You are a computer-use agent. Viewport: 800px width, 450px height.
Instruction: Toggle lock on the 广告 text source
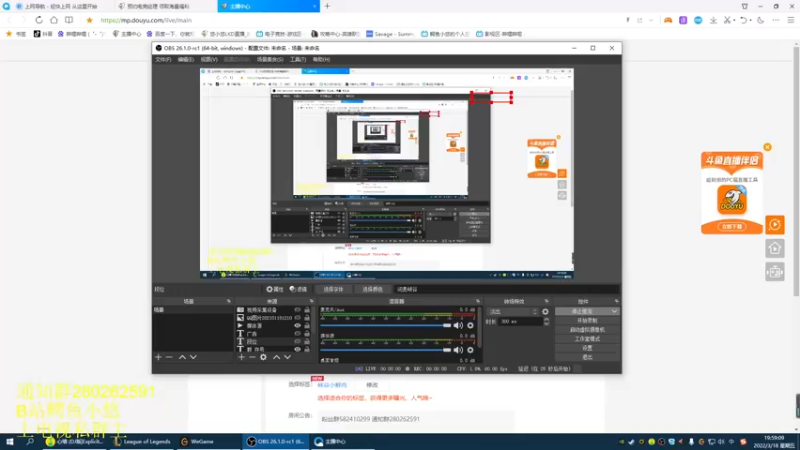[307, 334]
